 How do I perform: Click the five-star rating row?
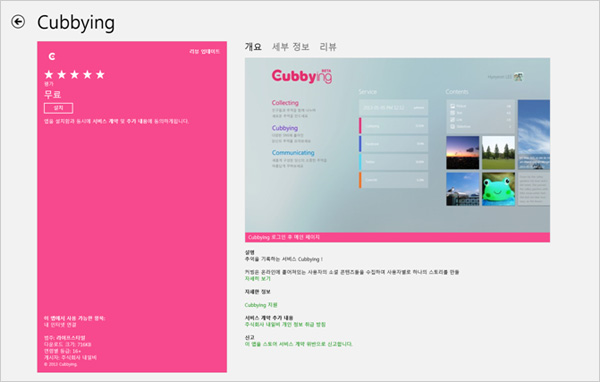click(74, 74)
